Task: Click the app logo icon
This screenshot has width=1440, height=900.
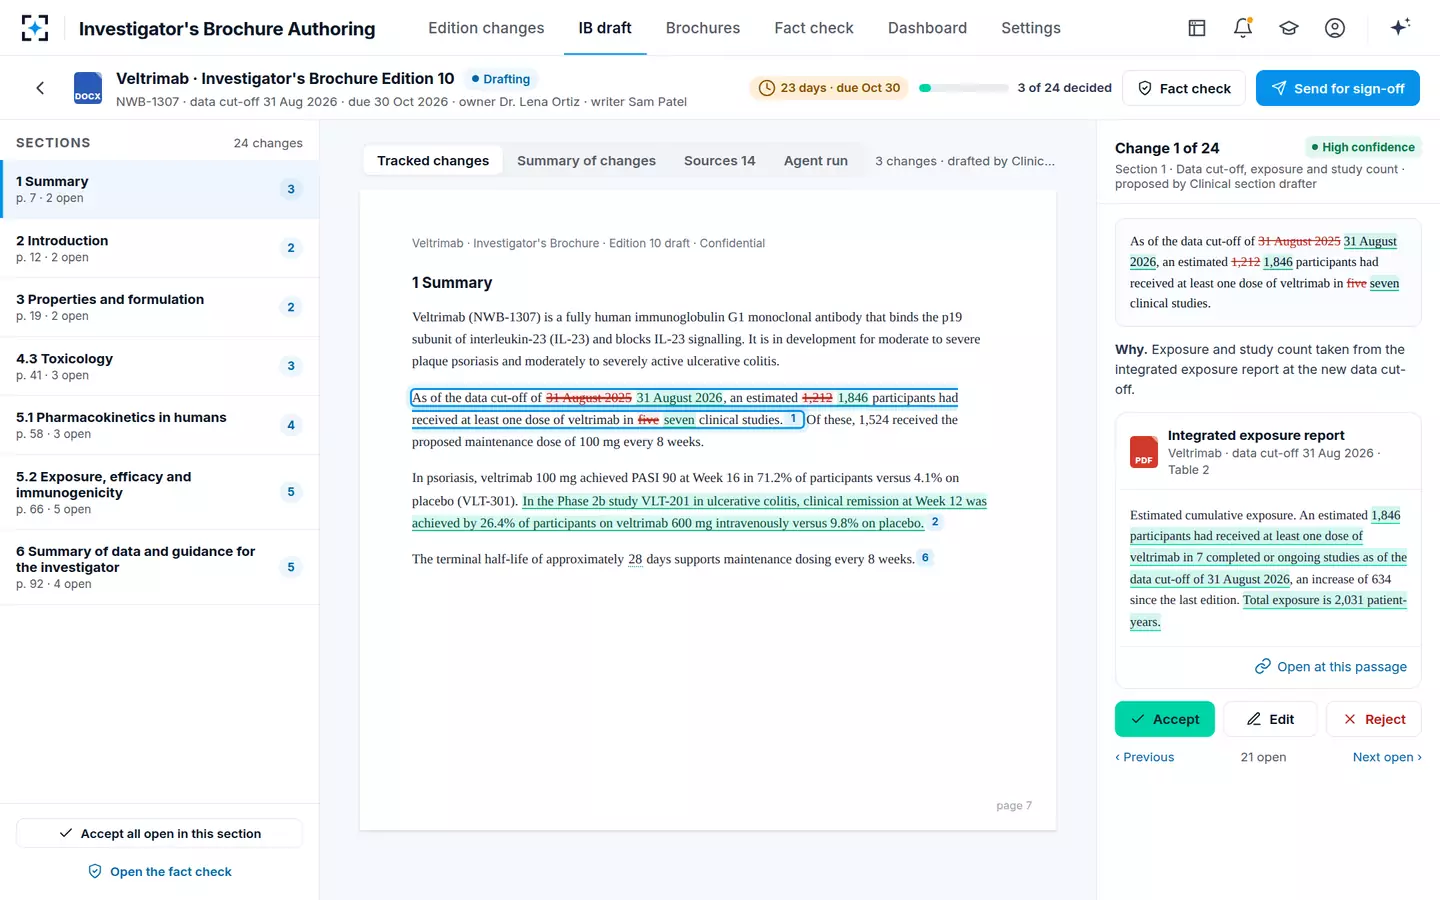Action: [x=35, y=28]
